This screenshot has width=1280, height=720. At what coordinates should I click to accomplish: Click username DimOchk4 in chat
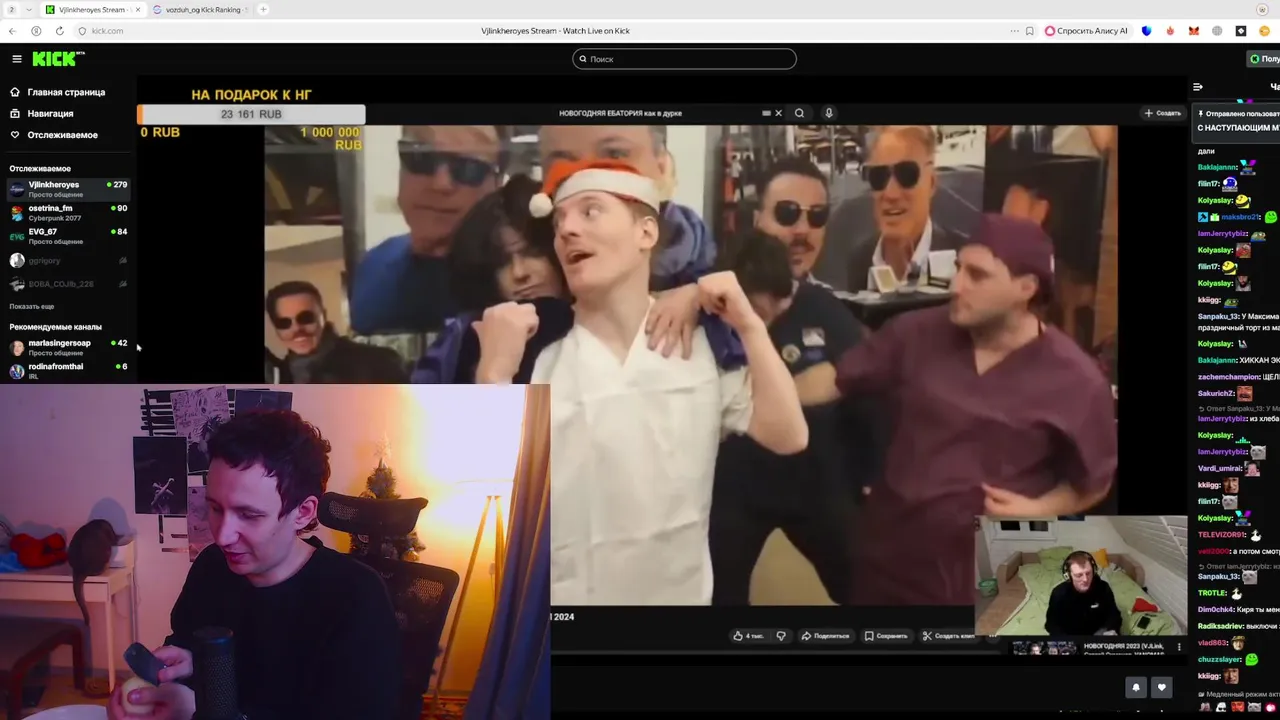pyautogui.click(x=1216, y=609)
